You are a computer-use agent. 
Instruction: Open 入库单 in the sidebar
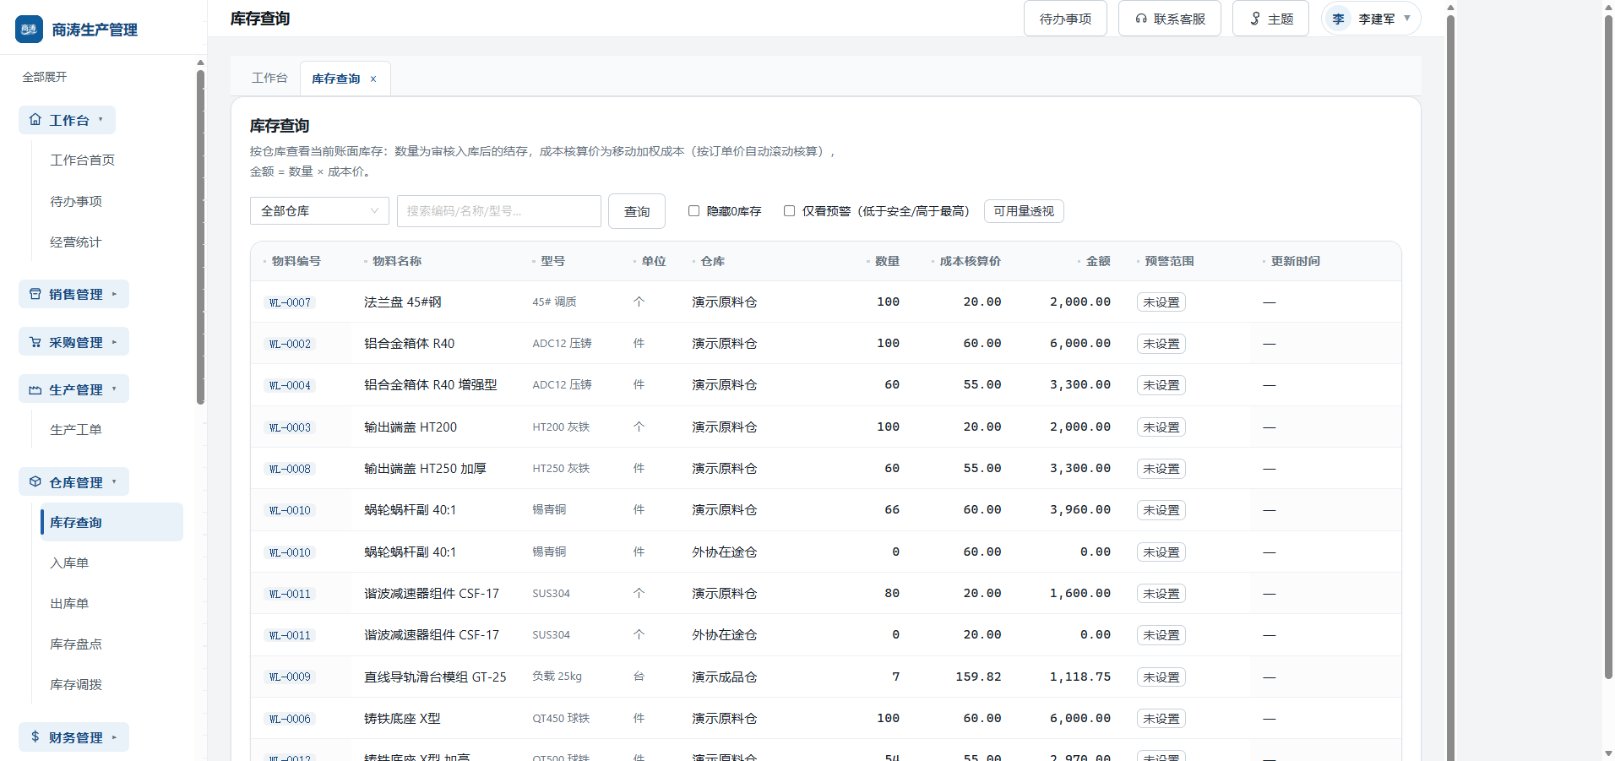(70, 563)
